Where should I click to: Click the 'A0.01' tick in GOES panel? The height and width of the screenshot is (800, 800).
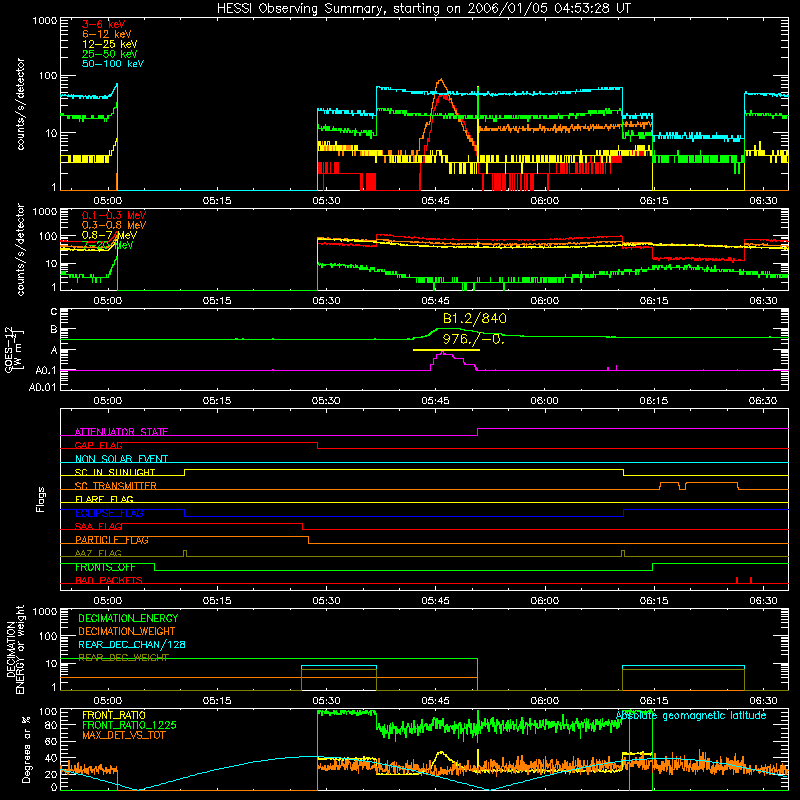click(42, 387)
